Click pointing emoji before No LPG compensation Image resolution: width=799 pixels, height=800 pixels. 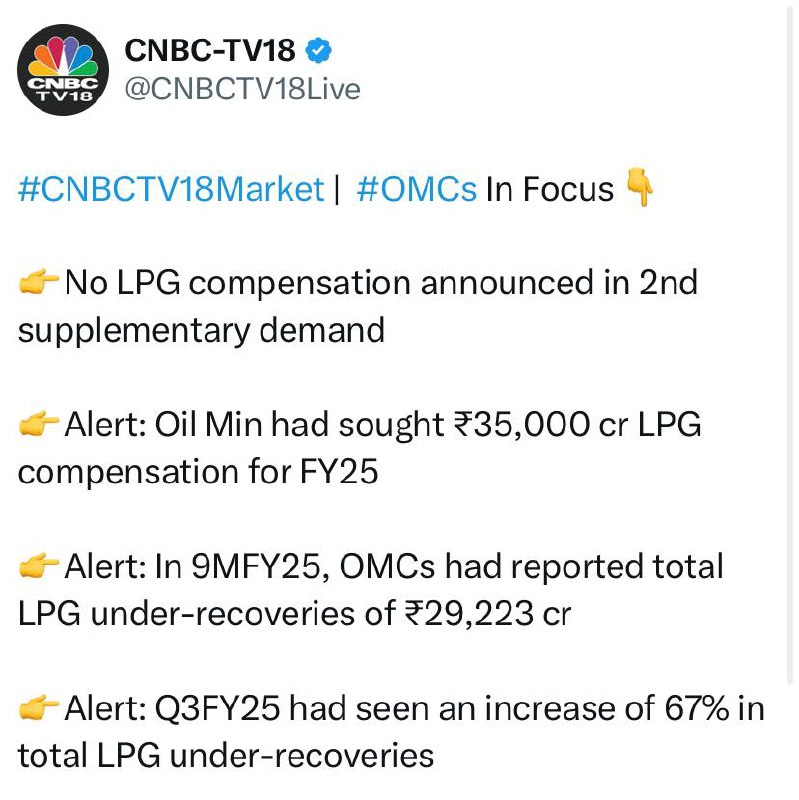click(39, 282)
